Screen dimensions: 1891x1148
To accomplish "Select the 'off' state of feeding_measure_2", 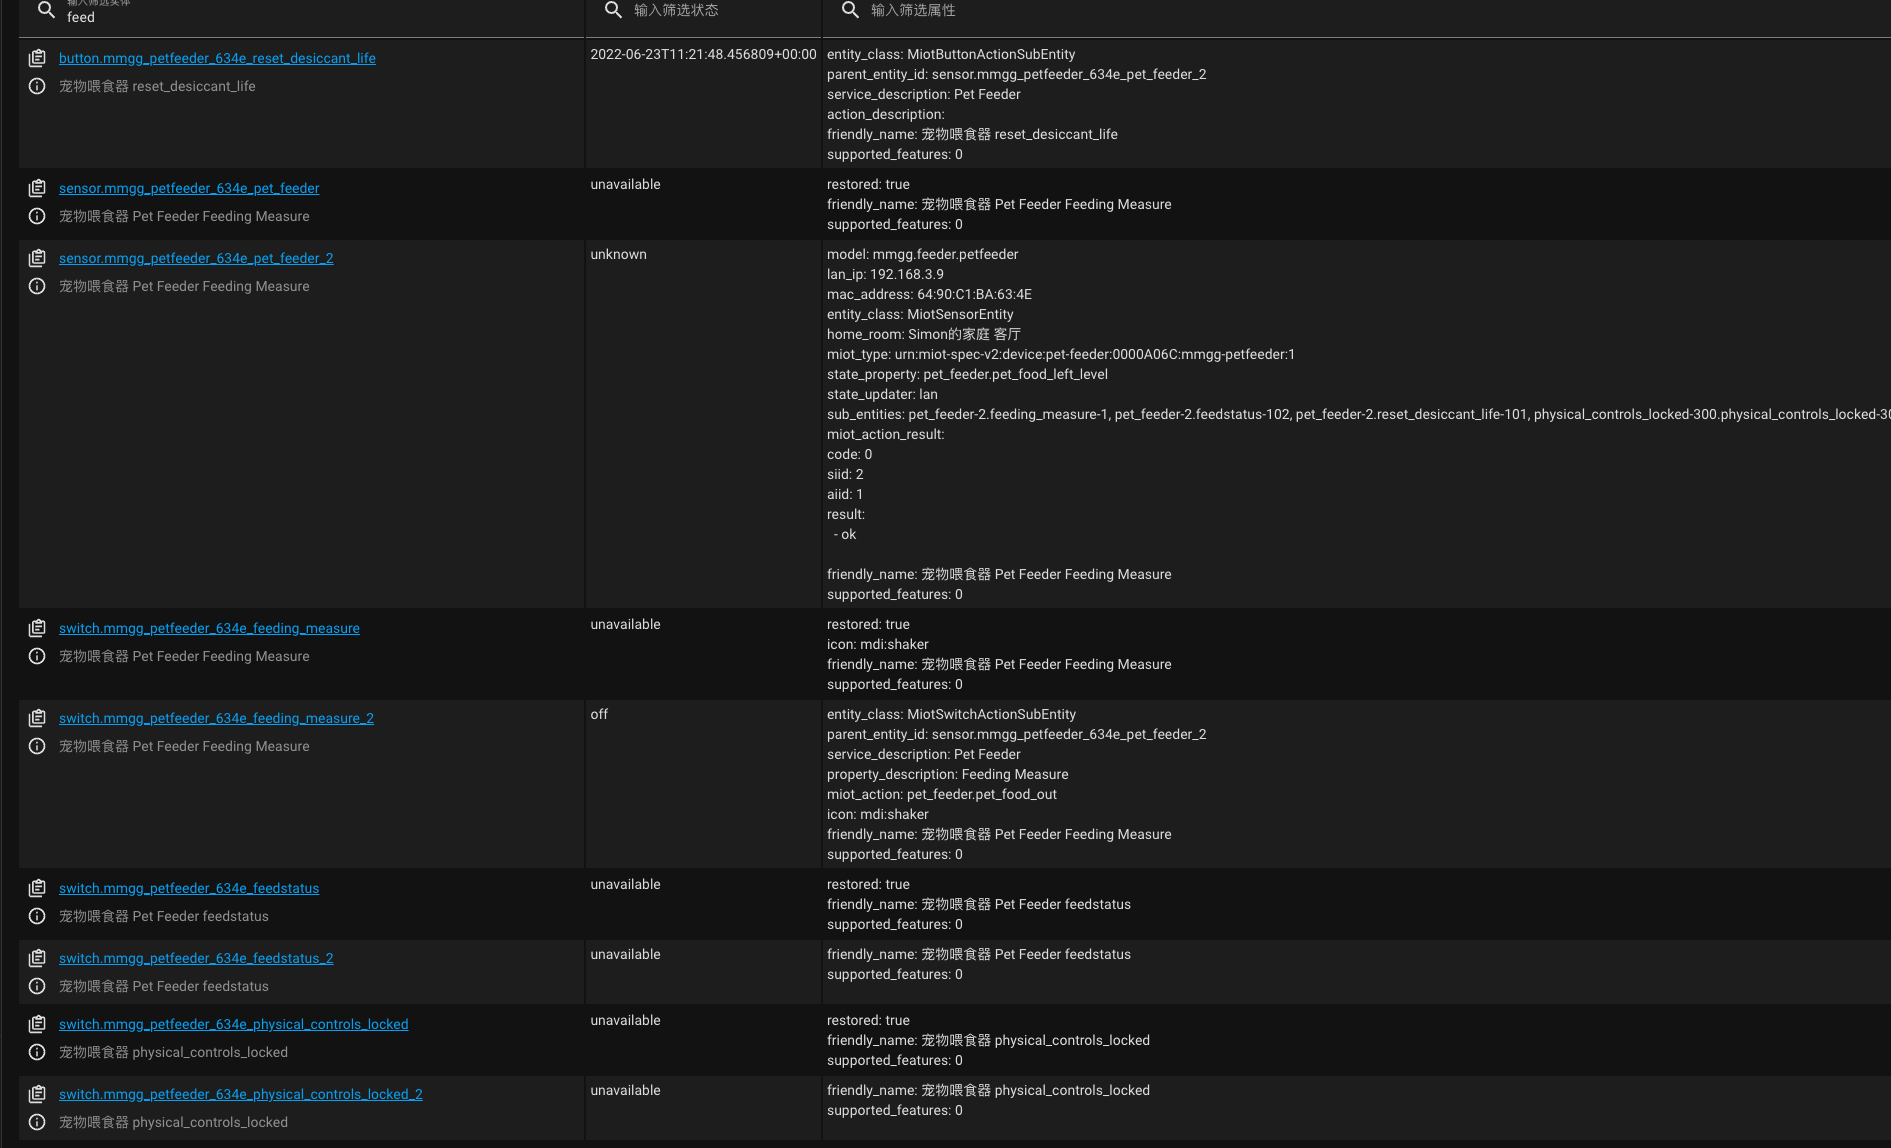I will [599, 714].
